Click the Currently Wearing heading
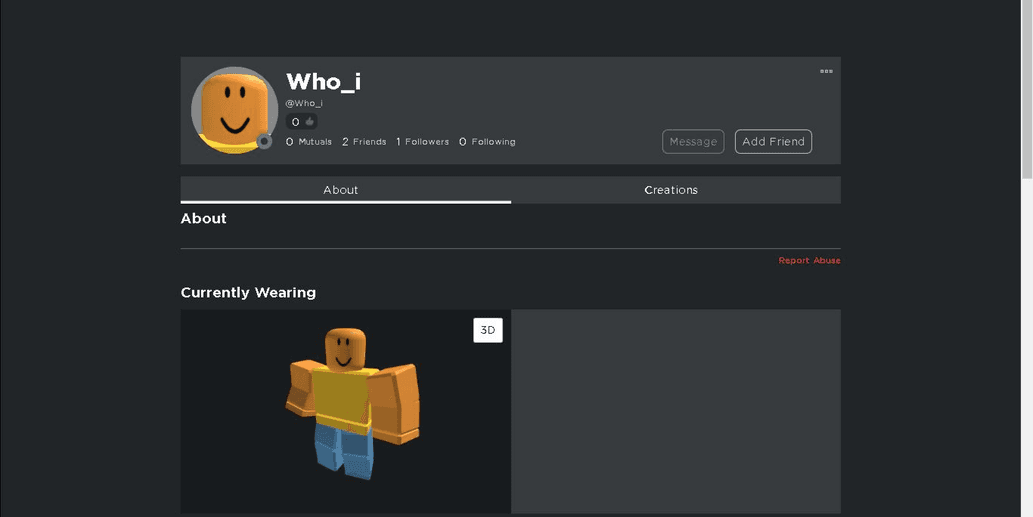 coord(248,292)
